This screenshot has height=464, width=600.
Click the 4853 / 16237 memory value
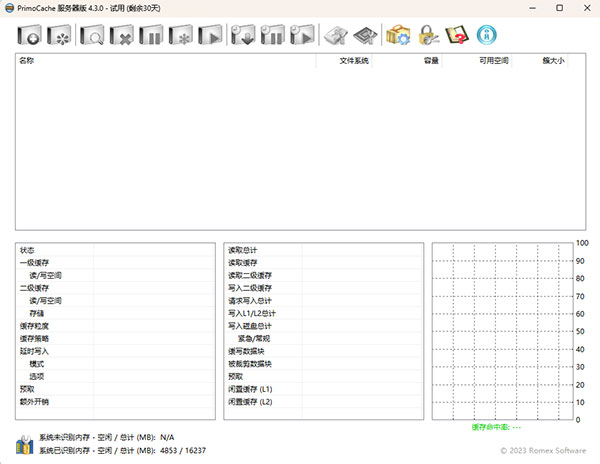click(x=183, y=451)
